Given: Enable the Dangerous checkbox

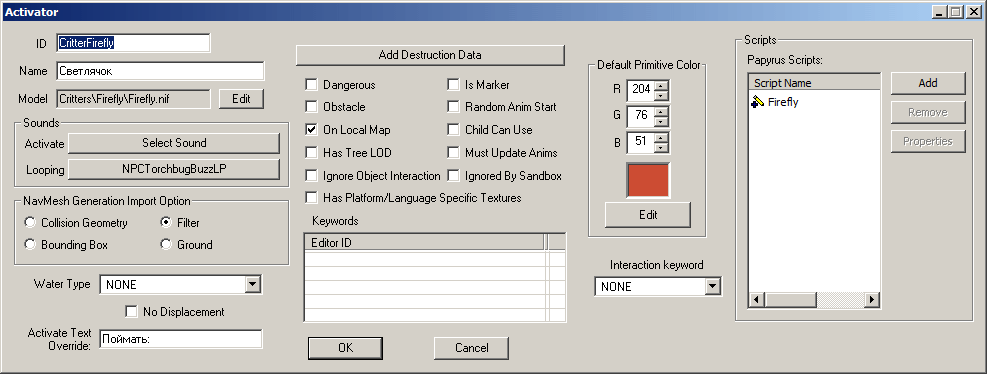Looking at the screenshot, I should (x=311, y=84).
